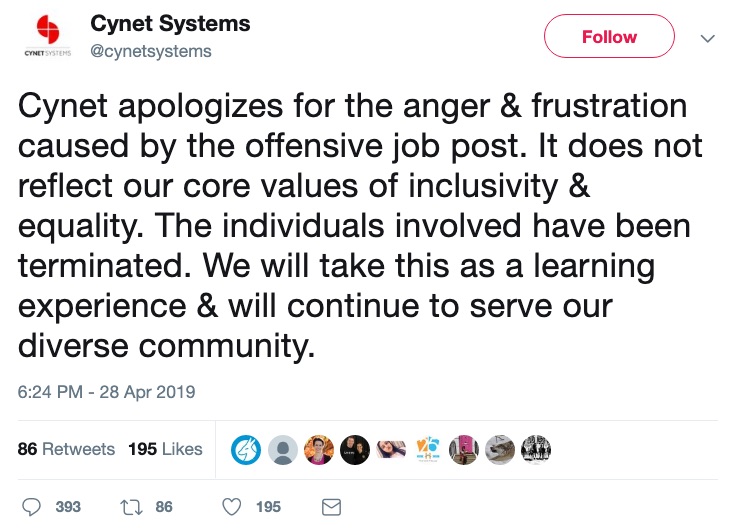This screenshot has width=732, height=528.
Task: Click the pink door building avatar
Action: [x=464, y=450]
